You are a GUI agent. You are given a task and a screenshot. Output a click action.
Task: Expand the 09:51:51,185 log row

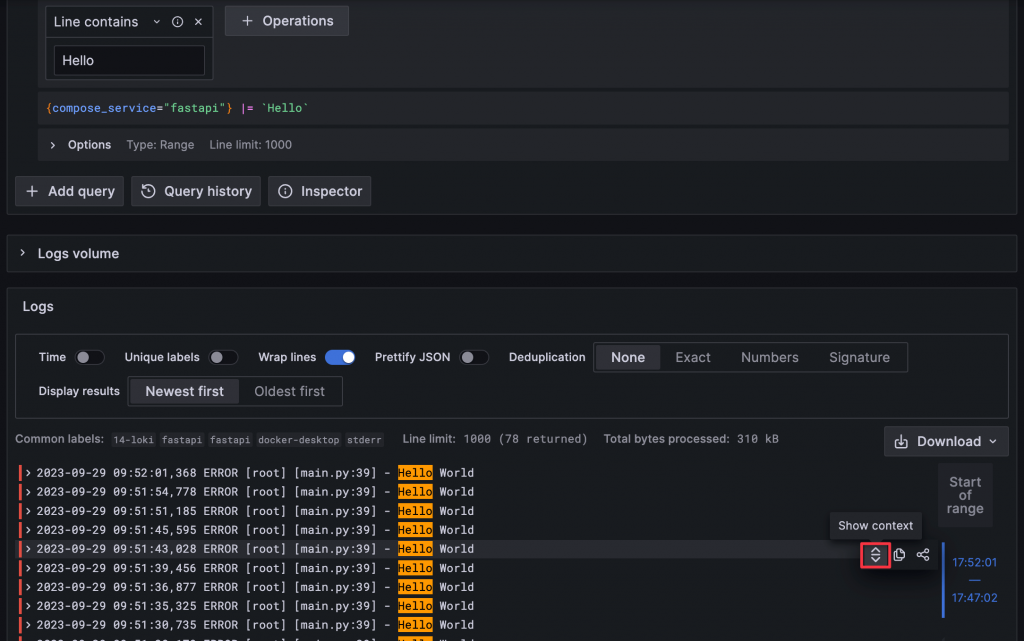(28, 510)
